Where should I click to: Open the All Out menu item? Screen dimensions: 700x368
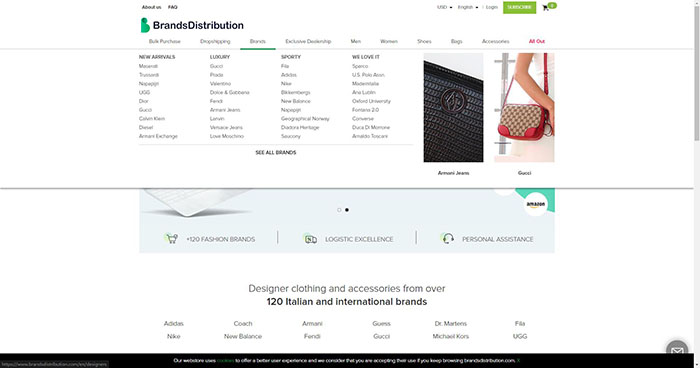pos(537,41)
